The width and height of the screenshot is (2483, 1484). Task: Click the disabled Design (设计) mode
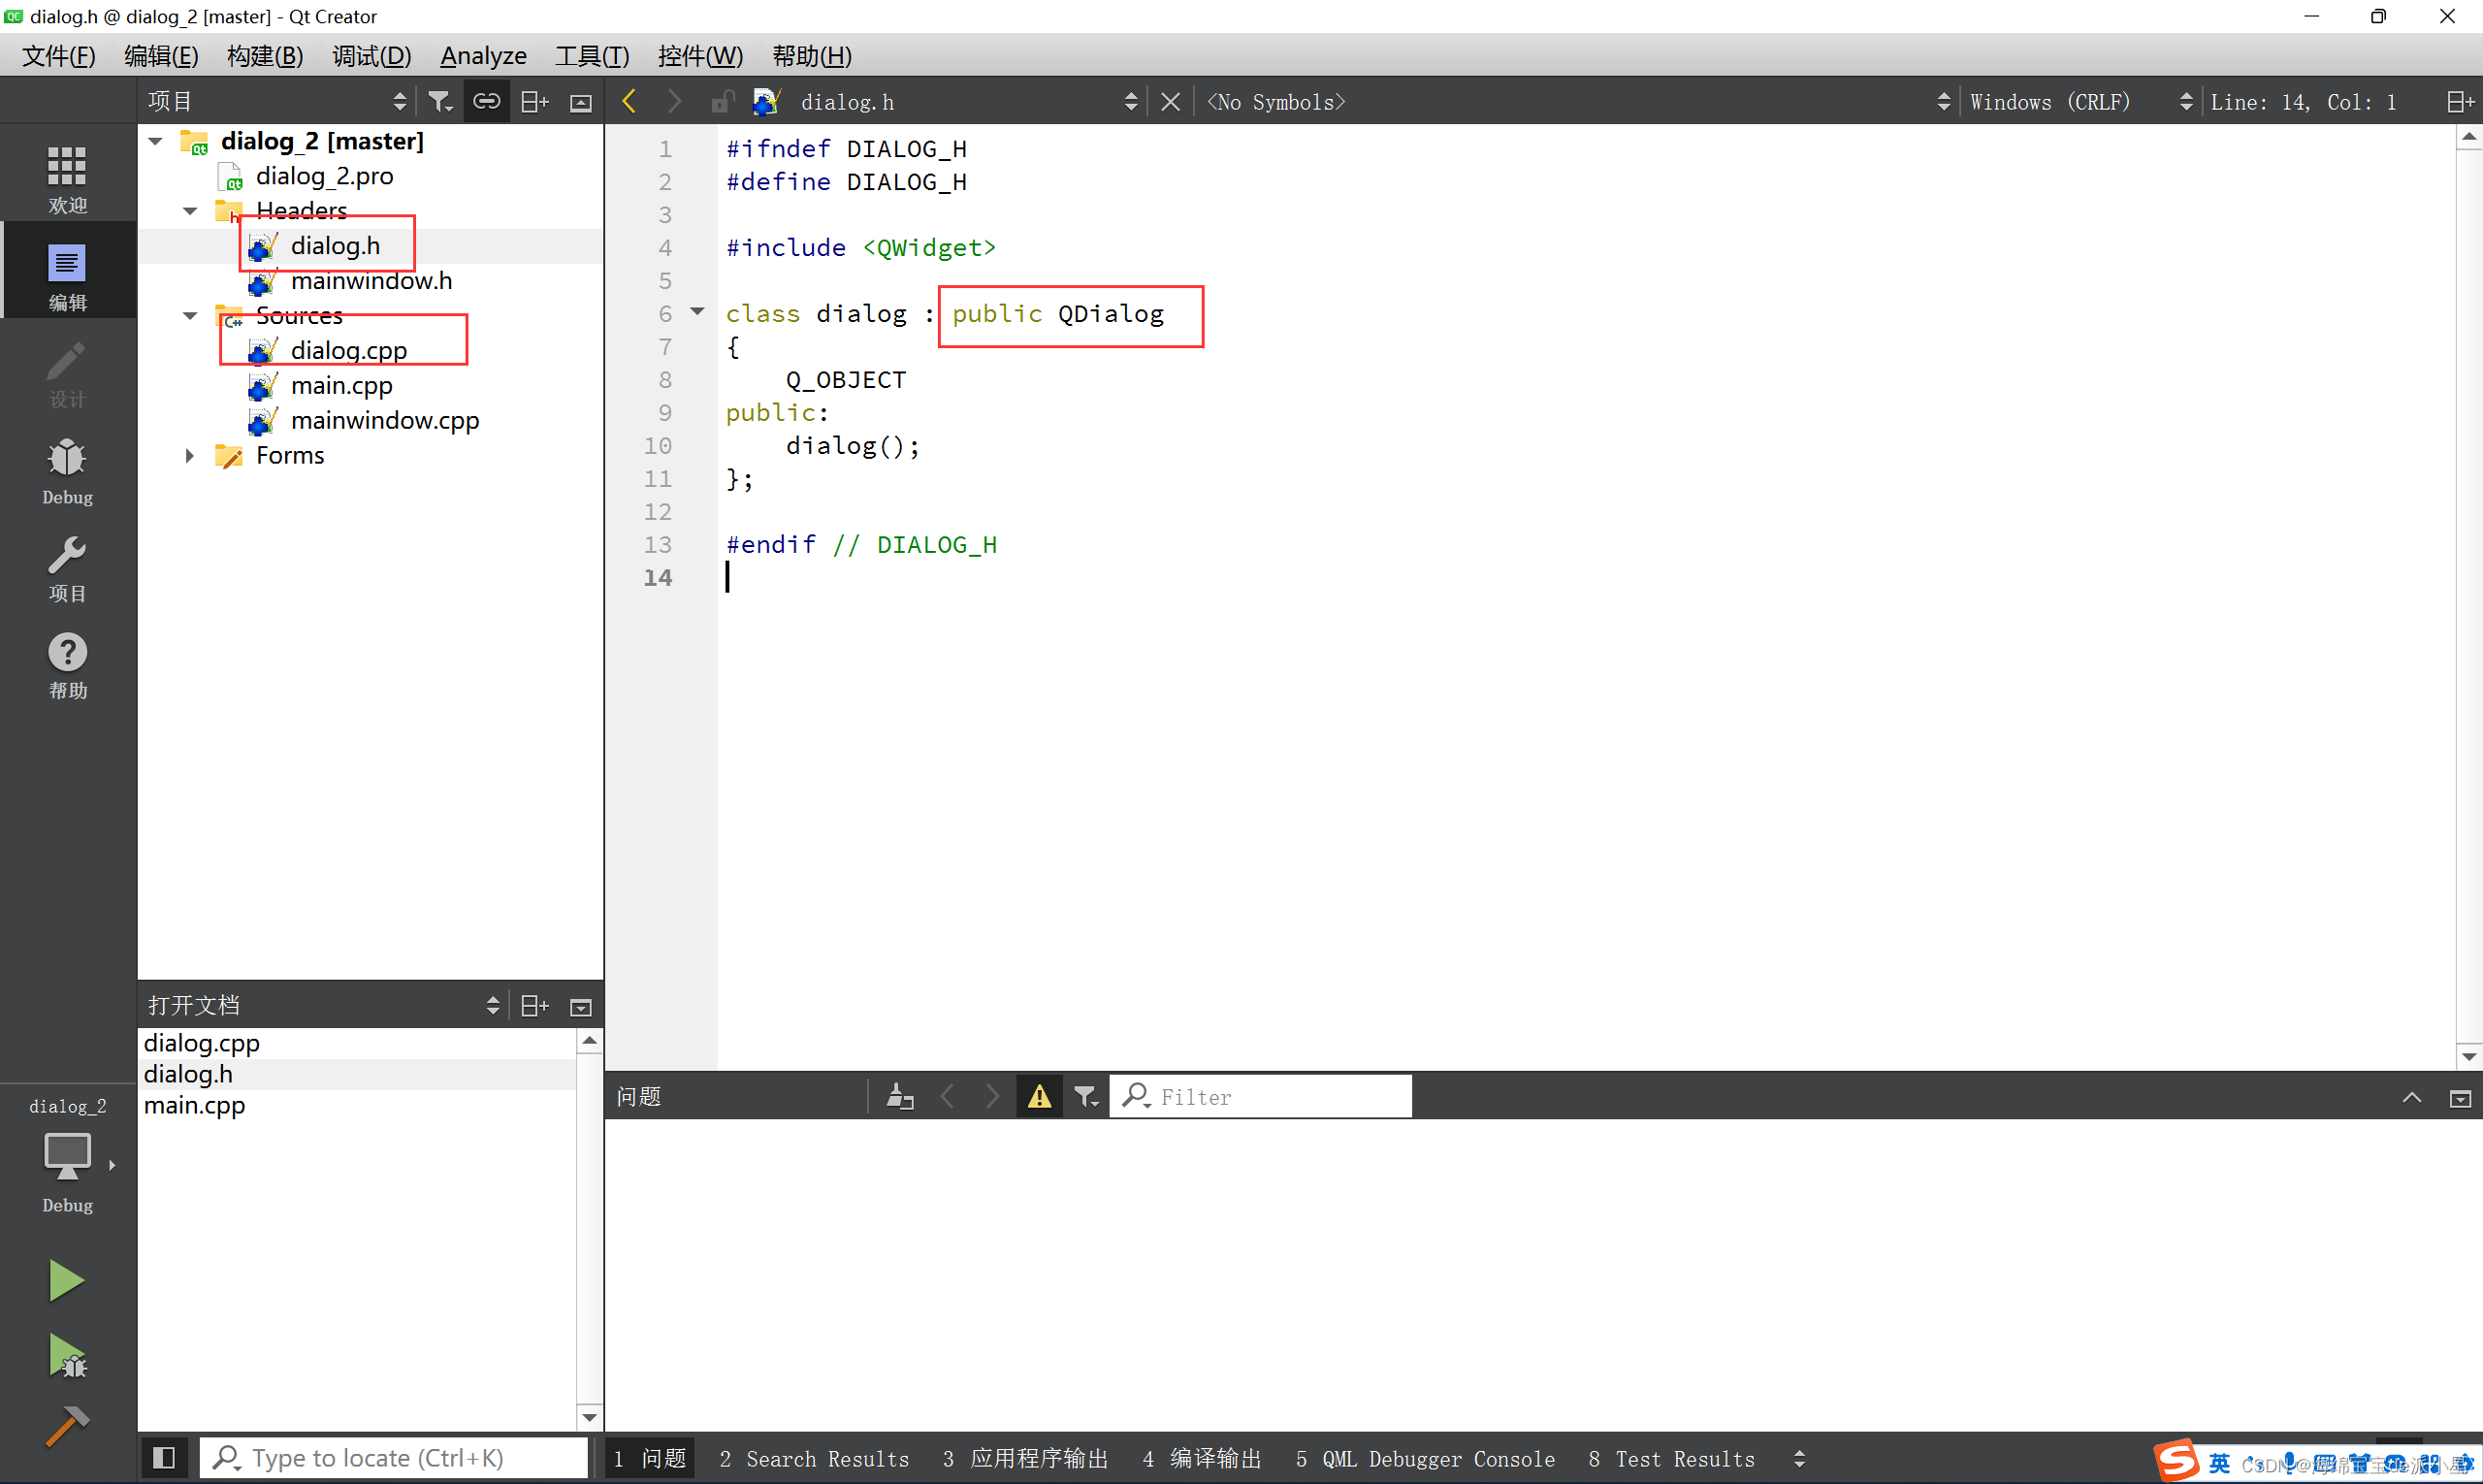(67, 374)
